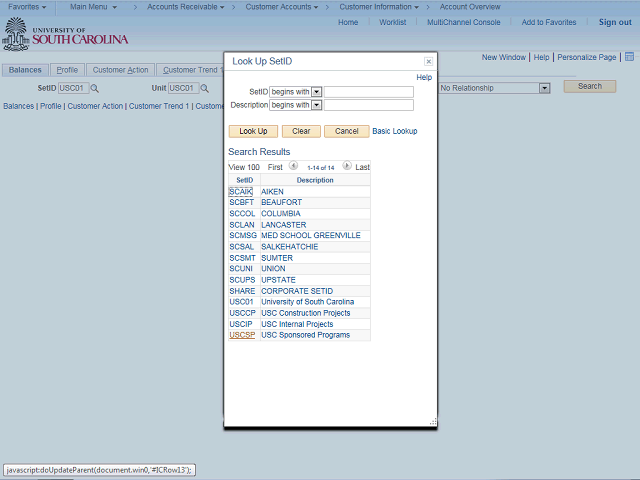The image size is (640, 480).
Task: Click the Personalize Page link
Action: click(x=587, y=57)
